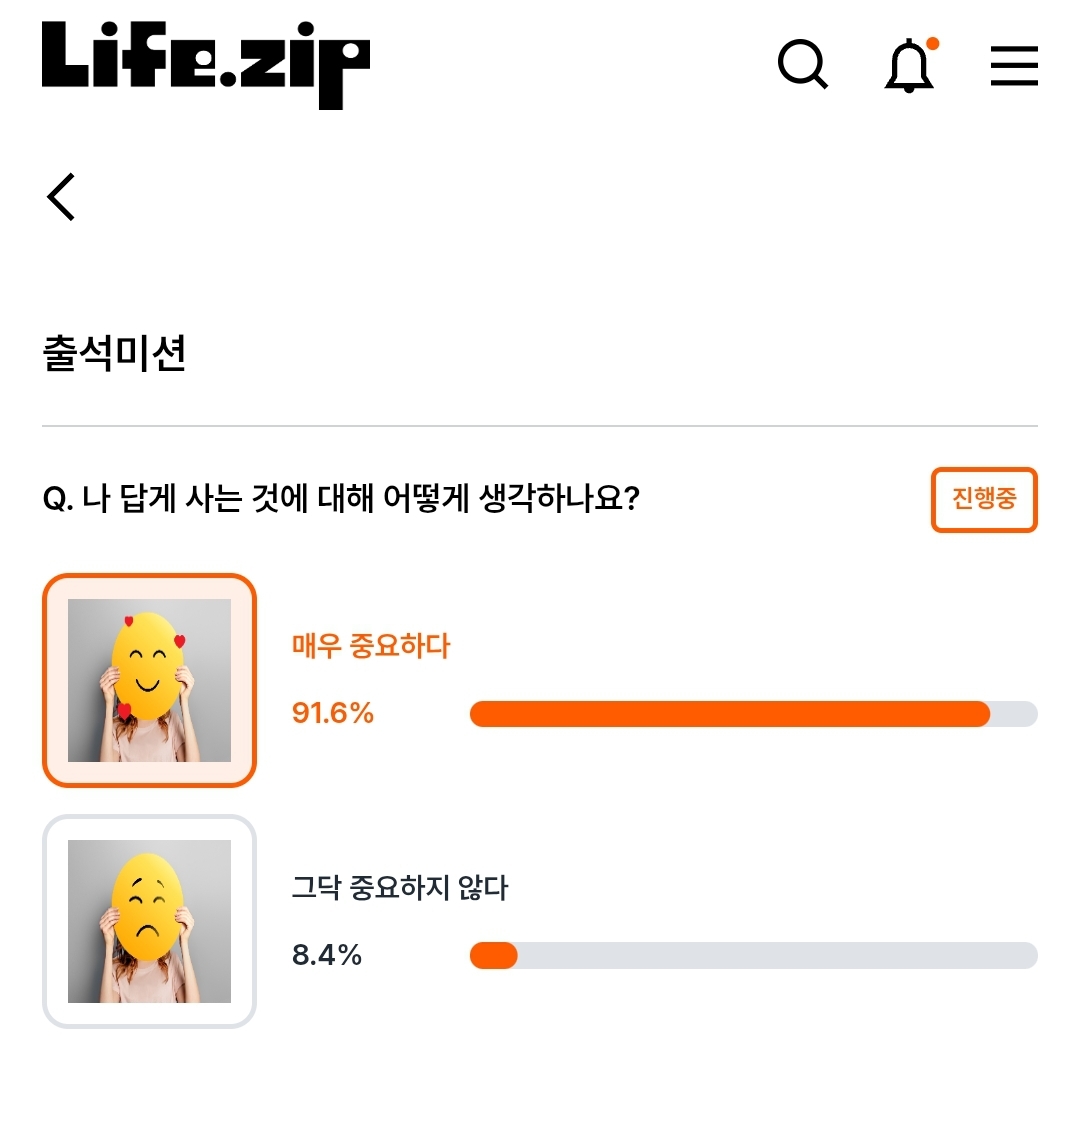Click the question text about 나 답게 사는 것
The height and width of the screenshot is (1126, 1080).
click(341, 498)
